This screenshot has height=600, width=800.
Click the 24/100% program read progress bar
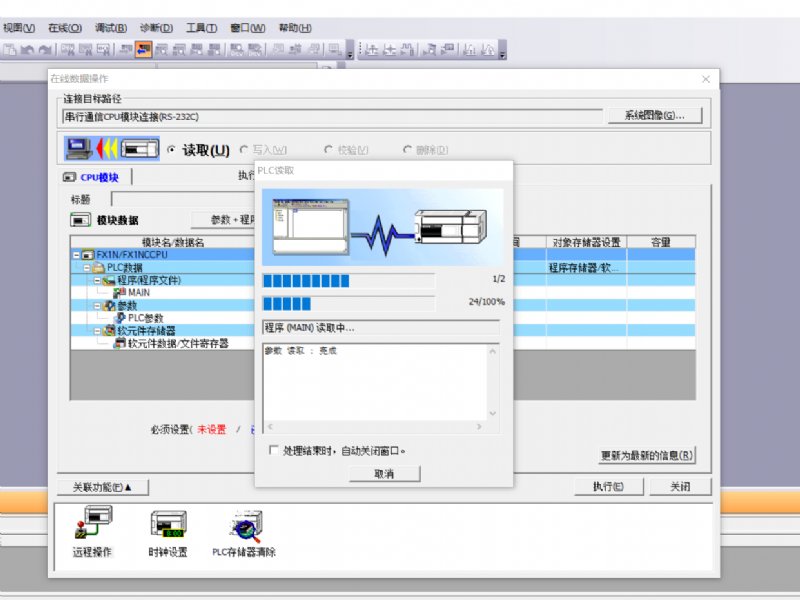pos(348,303)
